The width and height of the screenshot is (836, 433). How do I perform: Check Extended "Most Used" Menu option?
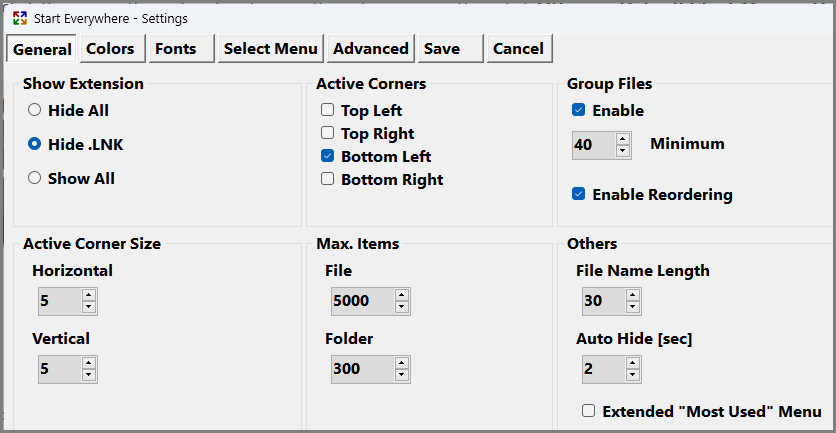click(x=589, y=411)
